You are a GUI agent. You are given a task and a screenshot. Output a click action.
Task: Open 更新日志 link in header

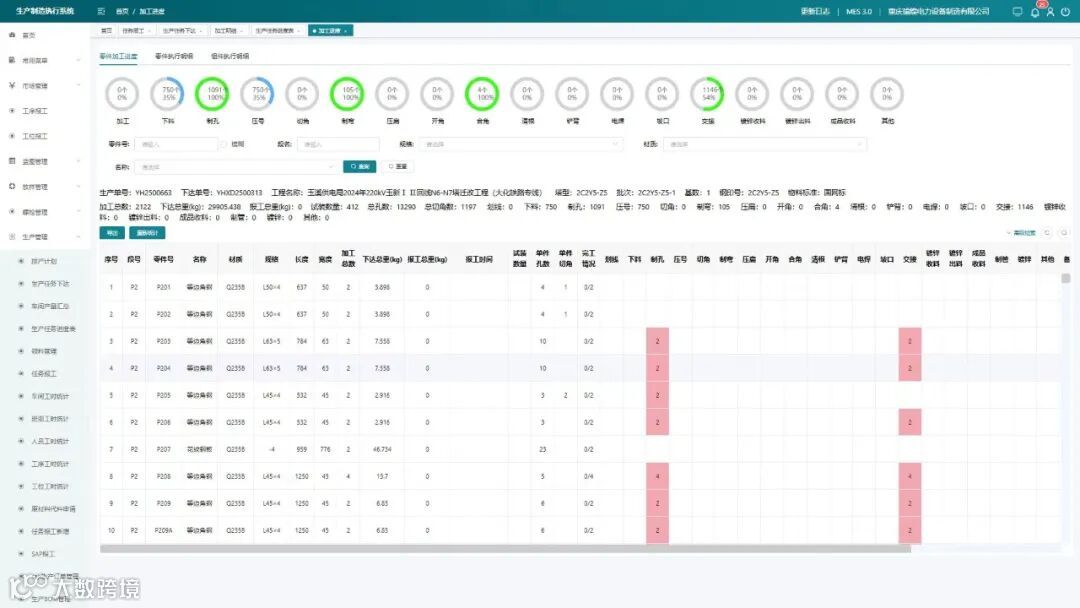point(815,12)
